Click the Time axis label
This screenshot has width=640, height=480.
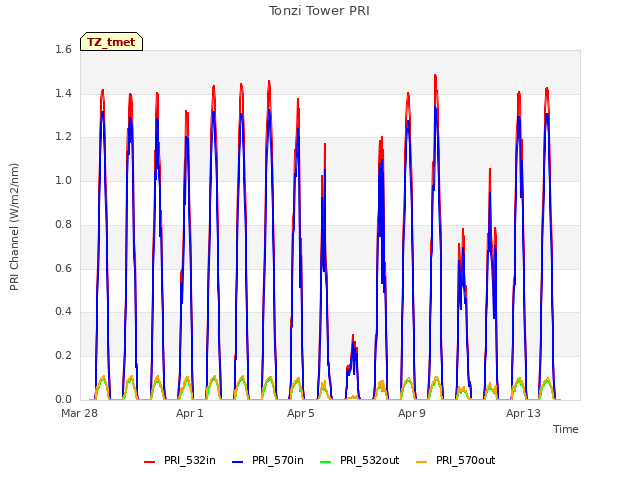click(565, 429)
